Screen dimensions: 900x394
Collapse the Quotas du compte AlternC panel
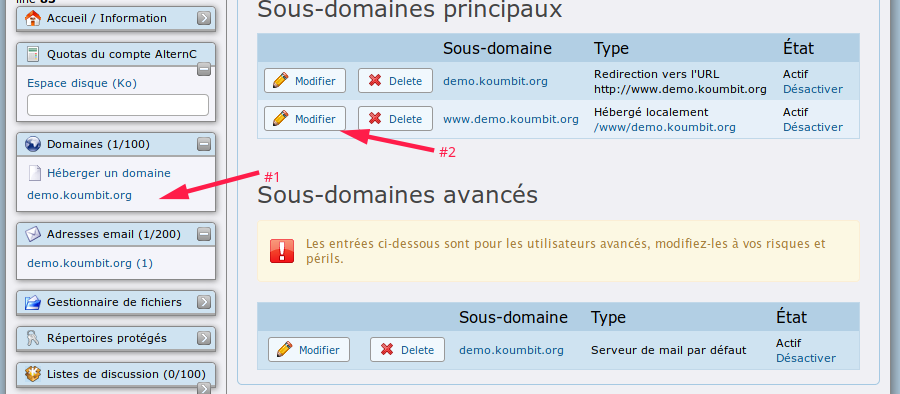(x=204, y=69)
